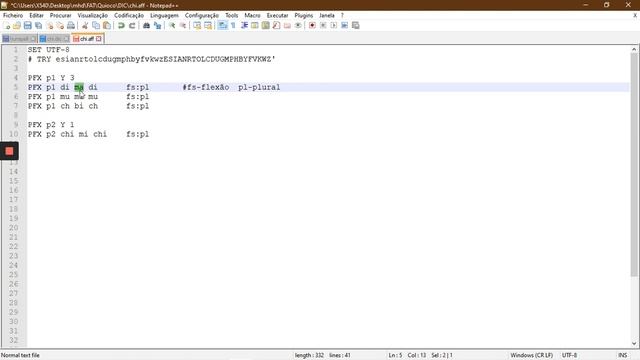Open the Tools menu
The image size is (640, 360).
click(231, 15)
